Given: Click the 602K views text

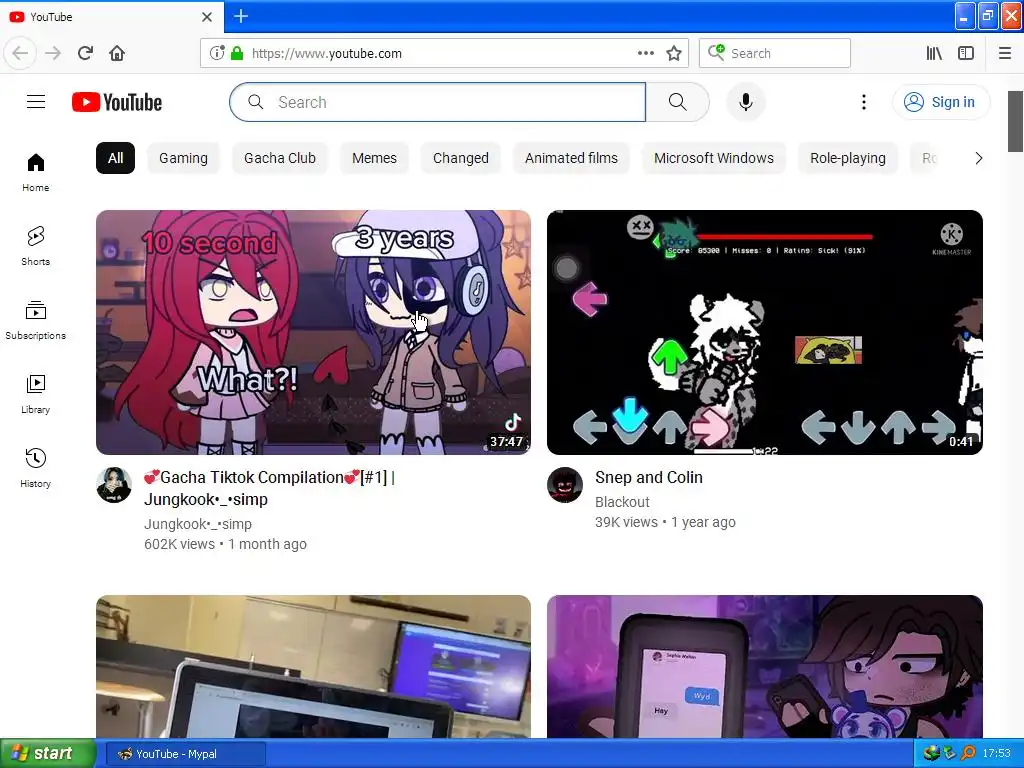Looking at the screenshot, I should (179, 544).
